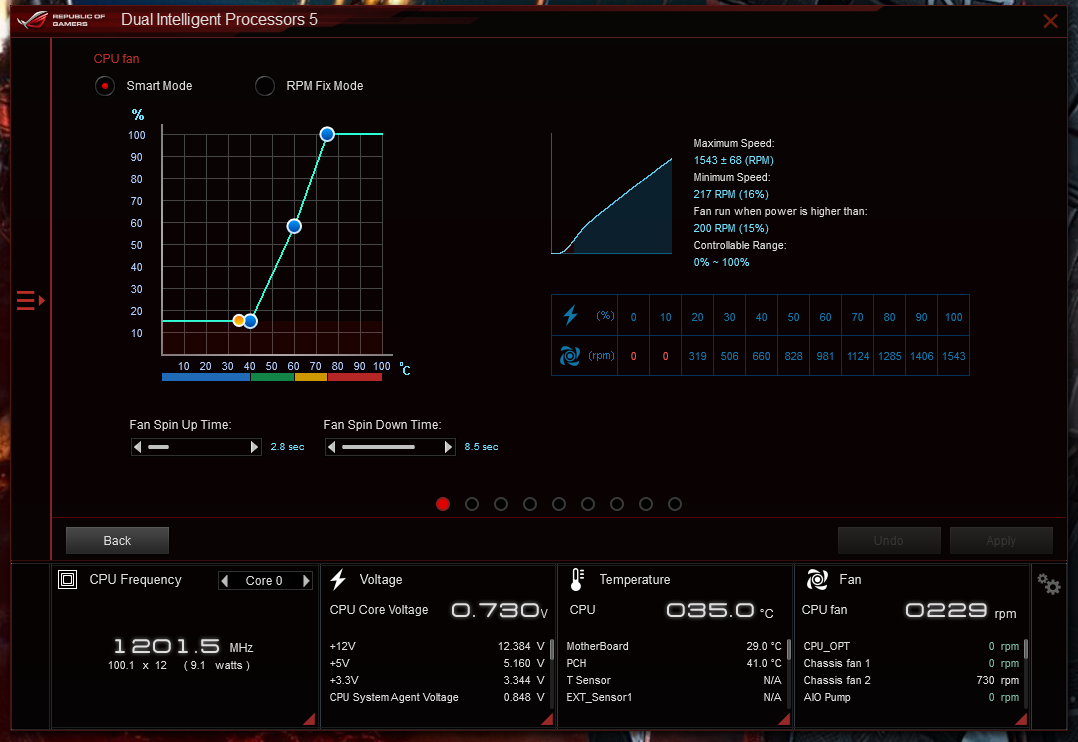Decrease Fan Spin Down Time left arrow
Image resolution: width=1078 pixels, height=742 pixels.
tap(332, 447)
